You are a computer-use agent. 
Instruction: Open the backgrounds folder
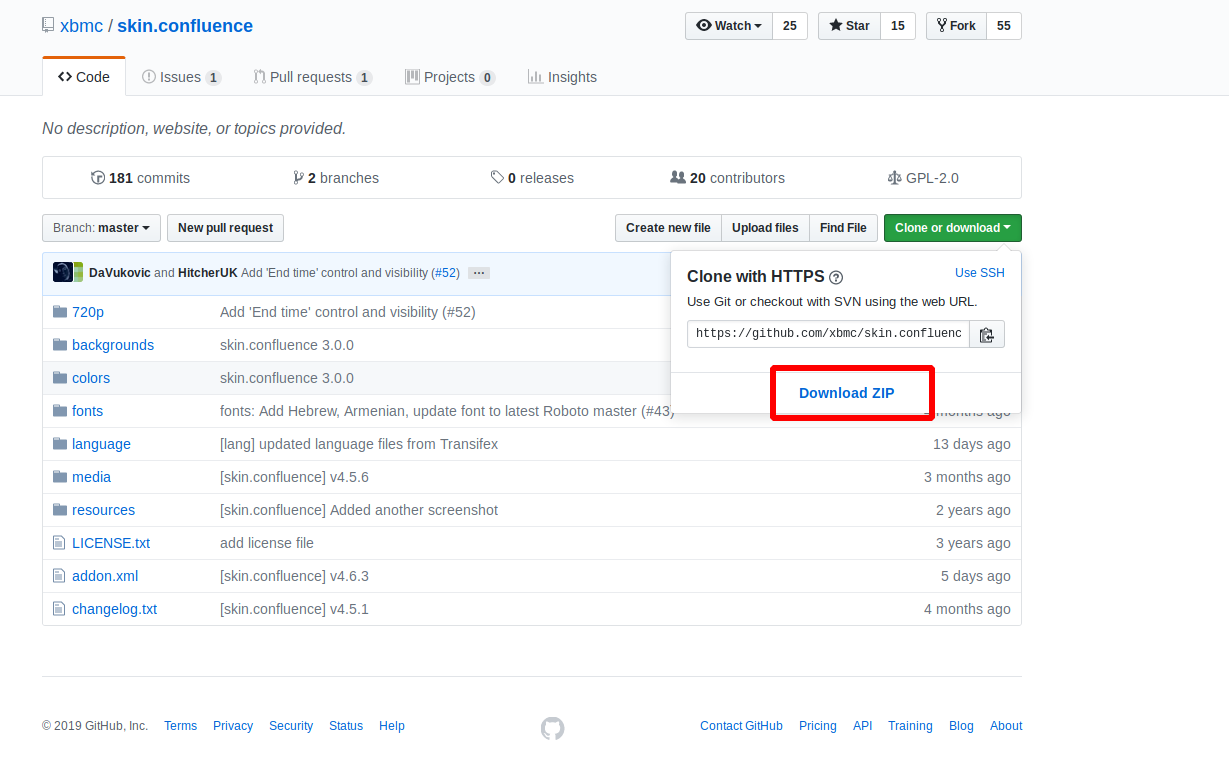coord(113,345)
